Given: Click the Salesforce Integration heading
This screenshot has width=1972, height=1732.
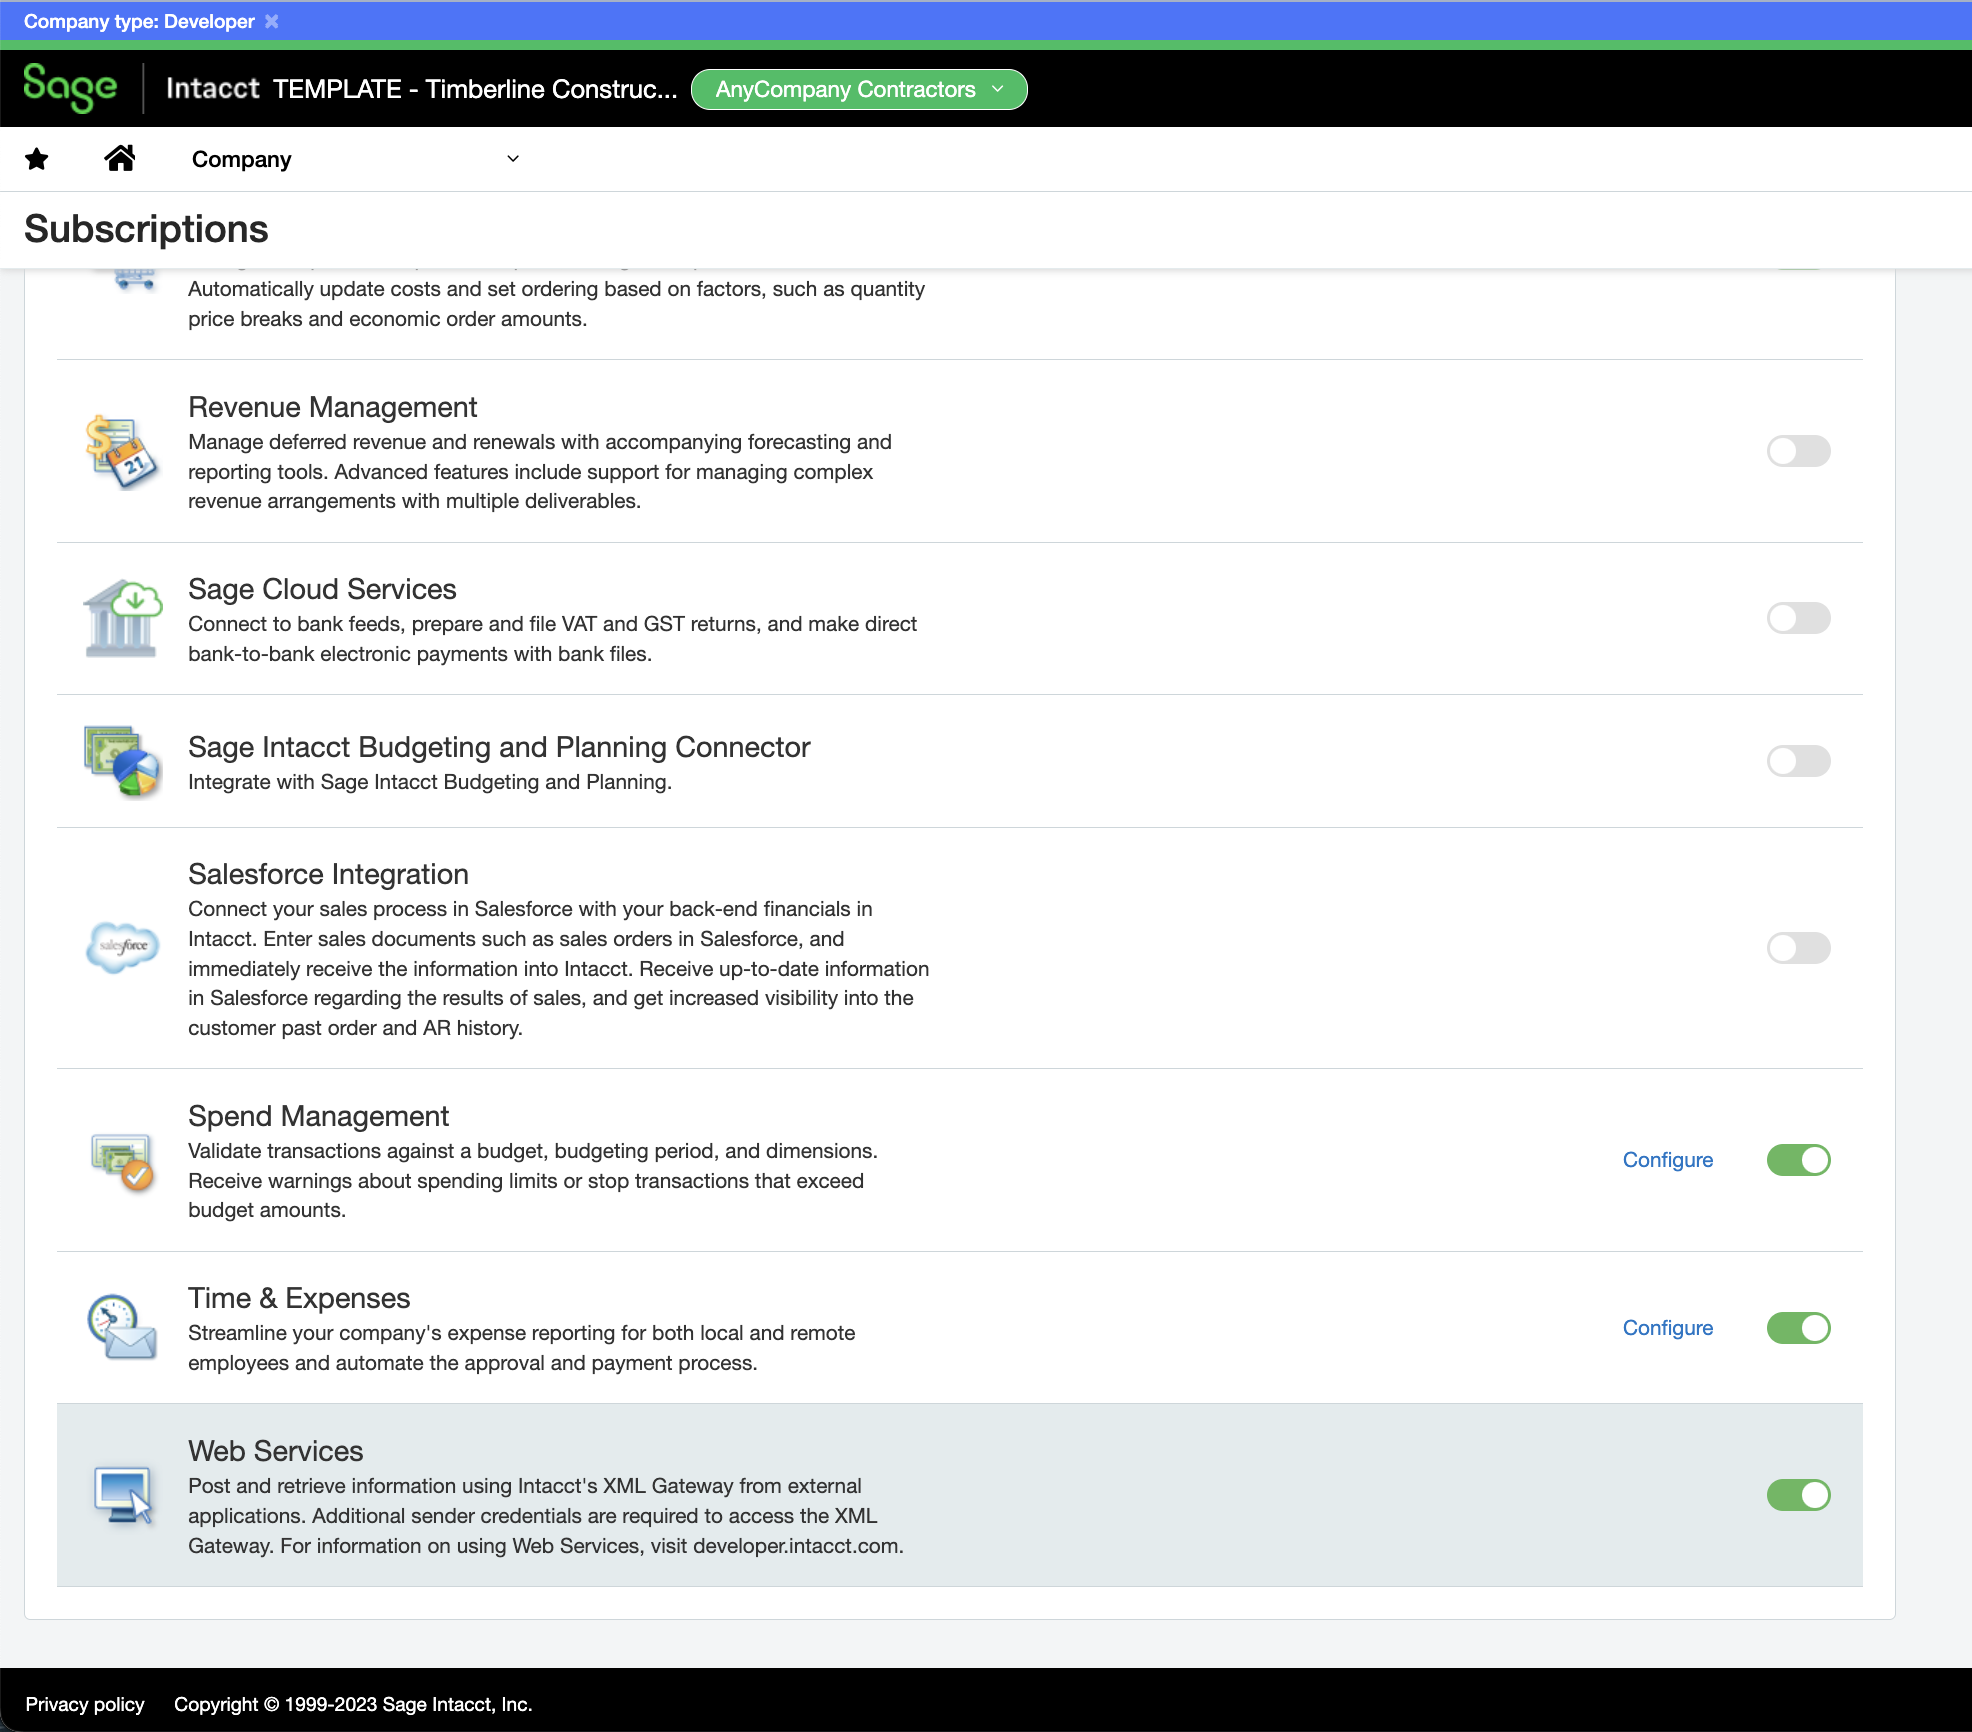Looking at the screenshot, I should [x=328, y=874].
